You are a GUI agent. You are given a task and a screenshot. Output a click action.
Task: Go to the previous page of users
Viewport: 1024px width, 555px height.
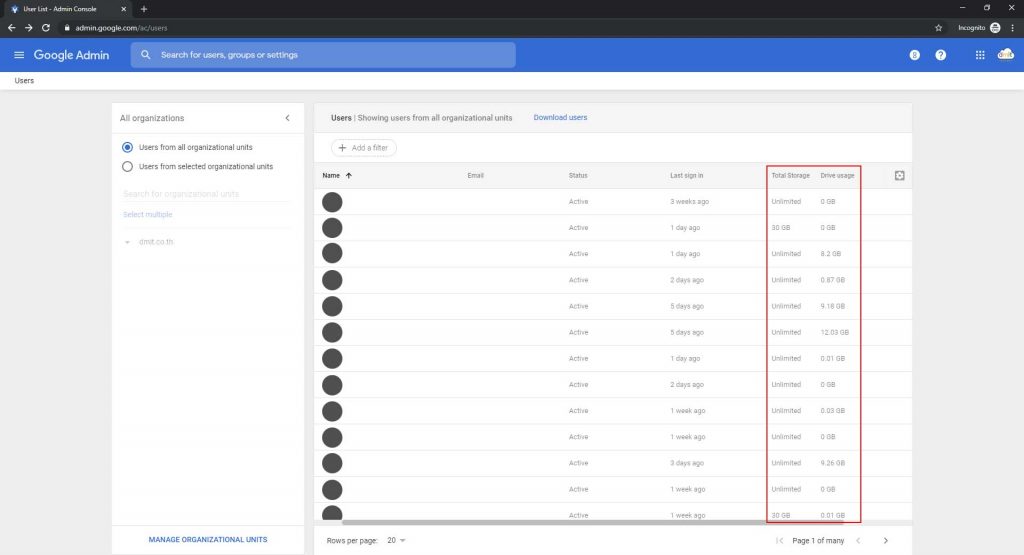tap(858, 541)
